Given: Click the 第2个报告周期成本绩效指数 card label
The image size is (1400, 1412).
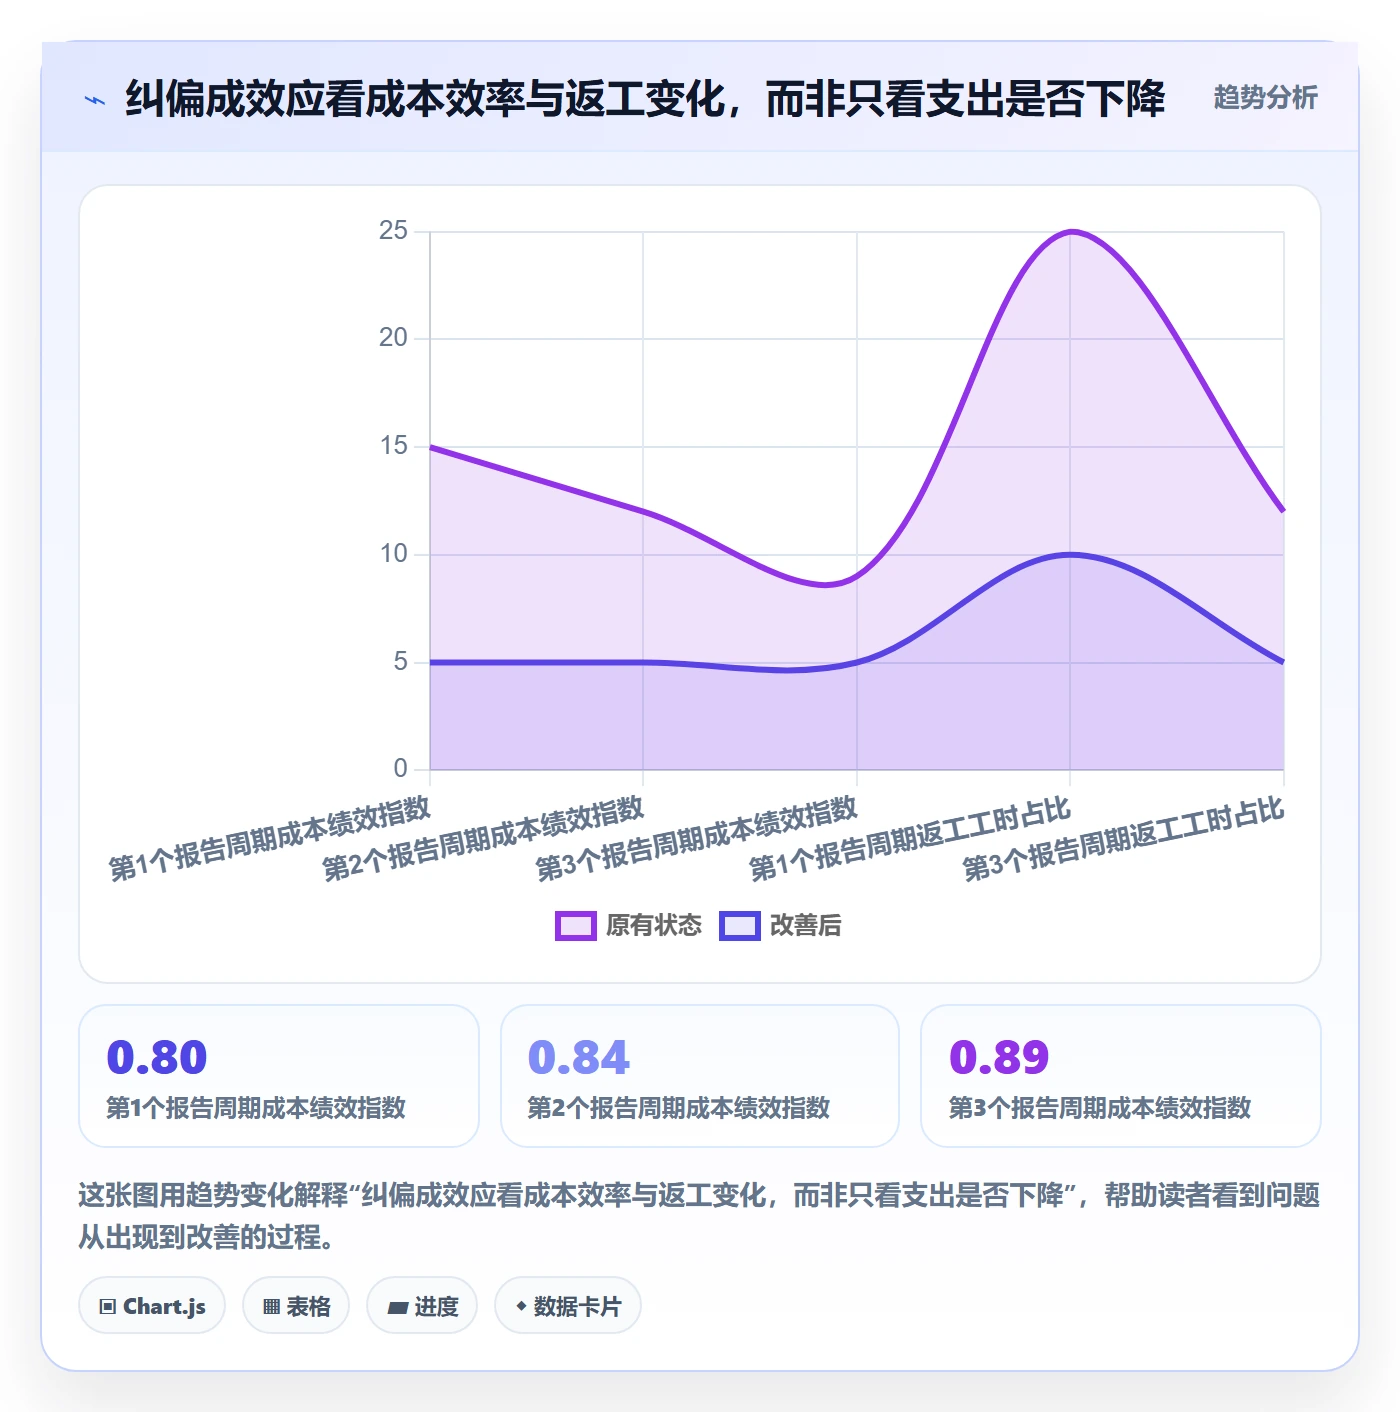Looking at the screenshot, I should (679, 1108).
